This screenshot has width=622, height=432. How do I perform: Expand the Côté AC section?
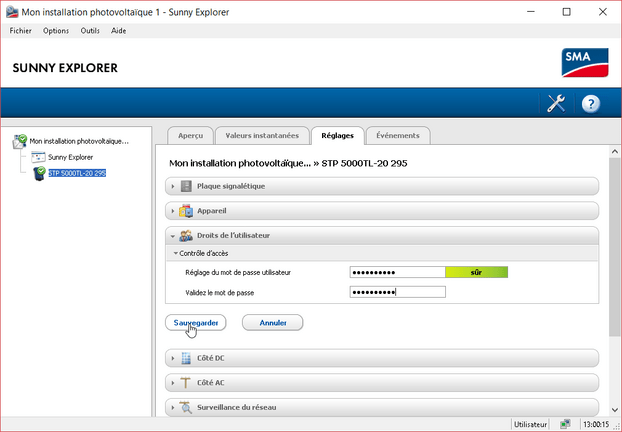click(x=173, y=383)
